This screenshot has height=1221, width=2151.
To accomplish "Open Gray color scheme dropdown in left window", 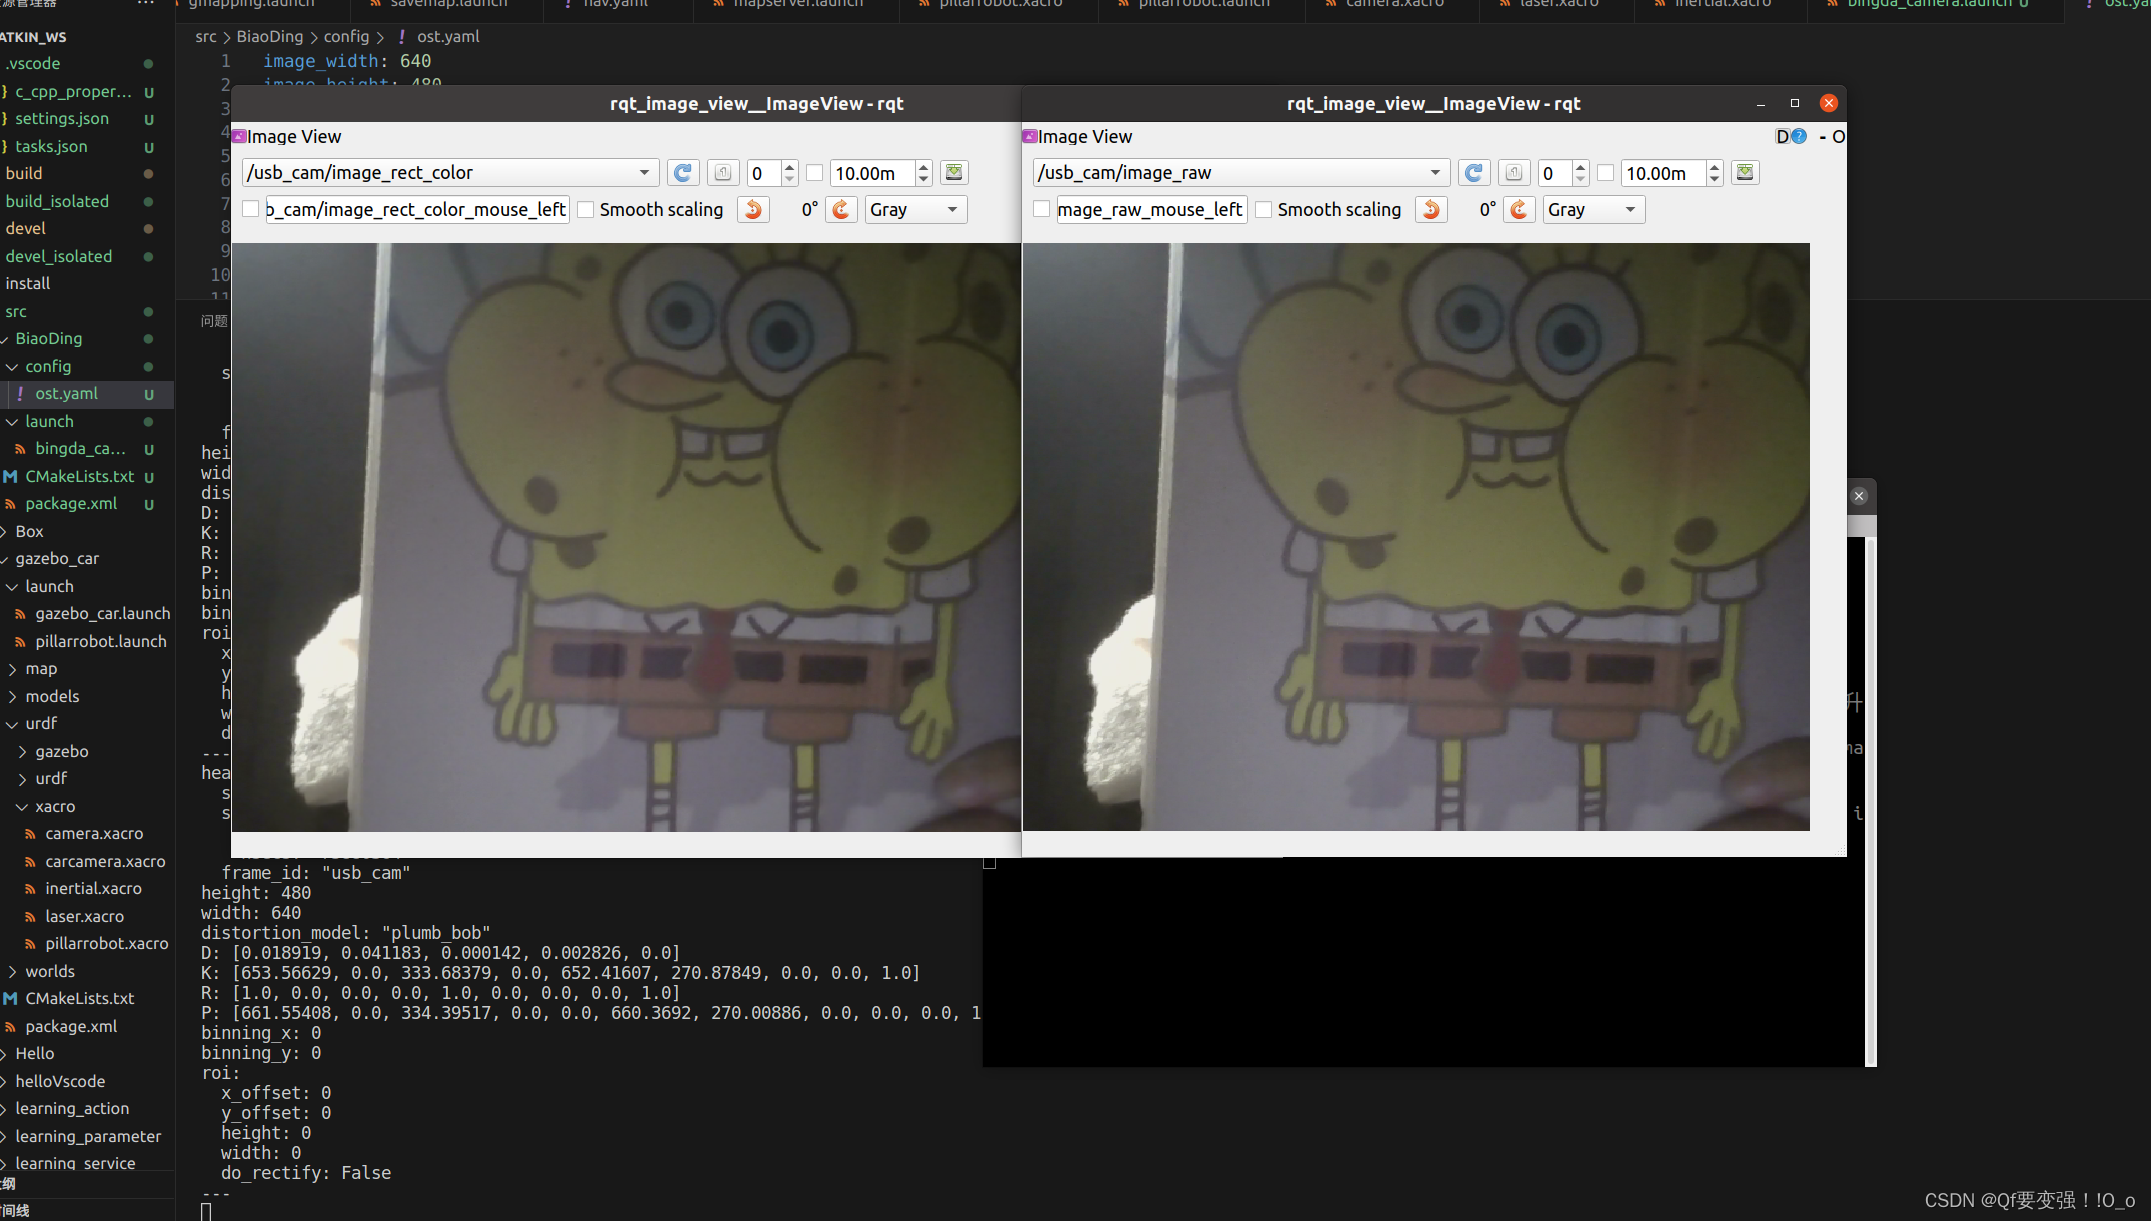I will pyautogui.click(x=915, y=209).
